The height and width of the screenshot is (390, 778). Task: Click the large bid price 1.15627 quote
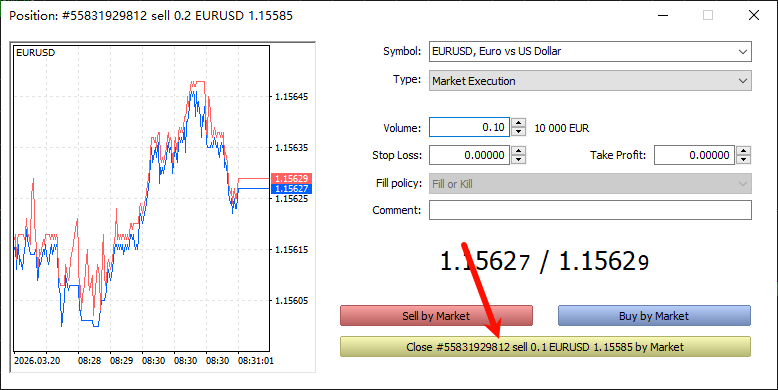click(x=485, y=261)
